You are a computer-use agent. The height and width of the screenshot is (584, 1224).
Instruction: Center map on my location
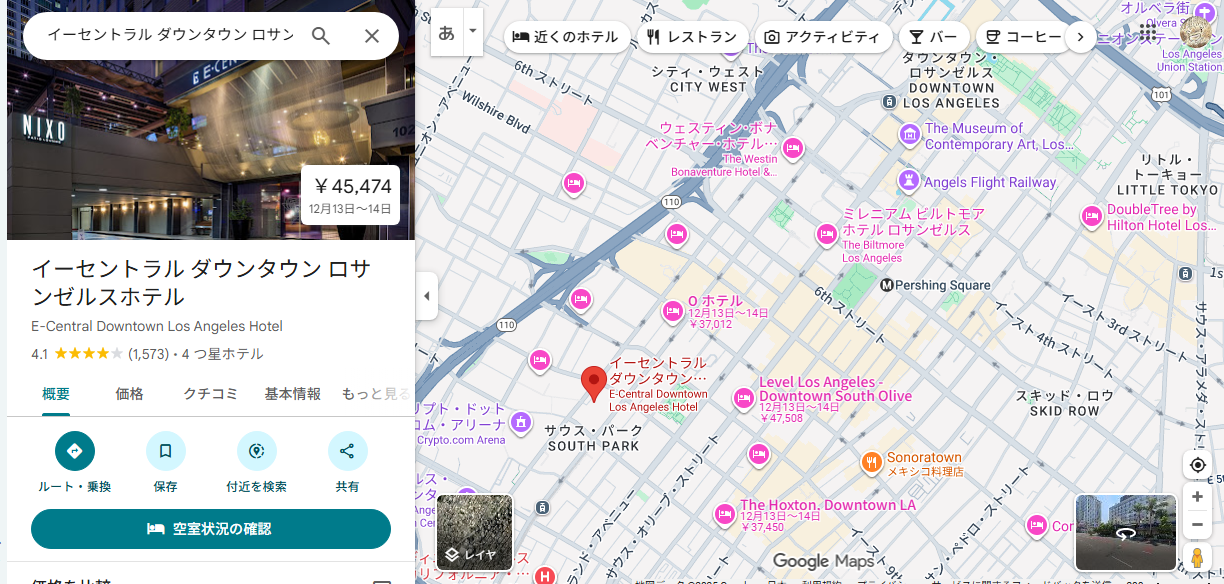[1196, 465]
